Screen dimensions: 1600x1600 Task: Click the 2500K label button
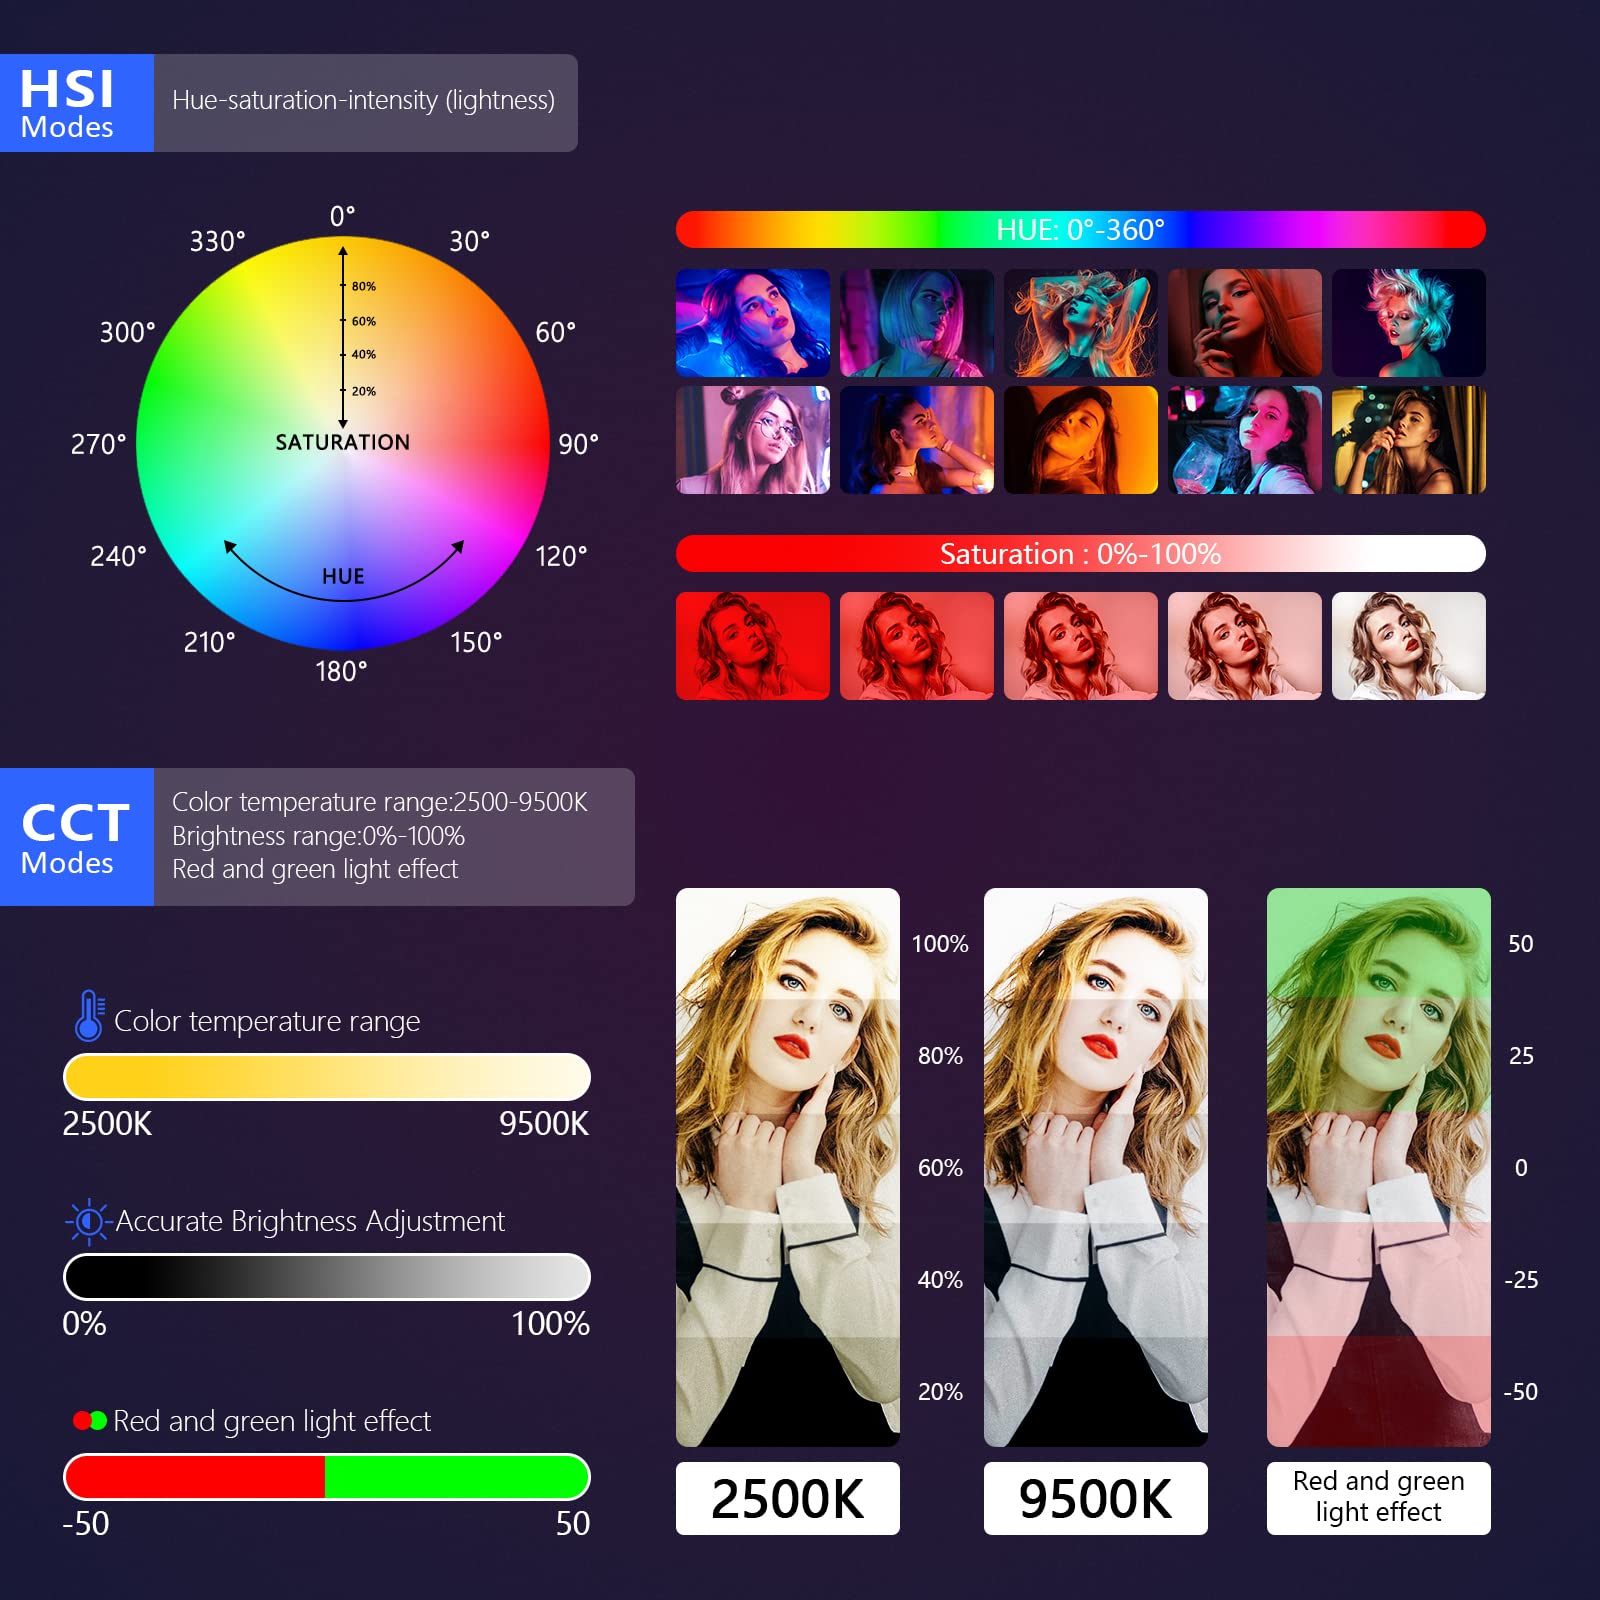(x=786, y=1497)
